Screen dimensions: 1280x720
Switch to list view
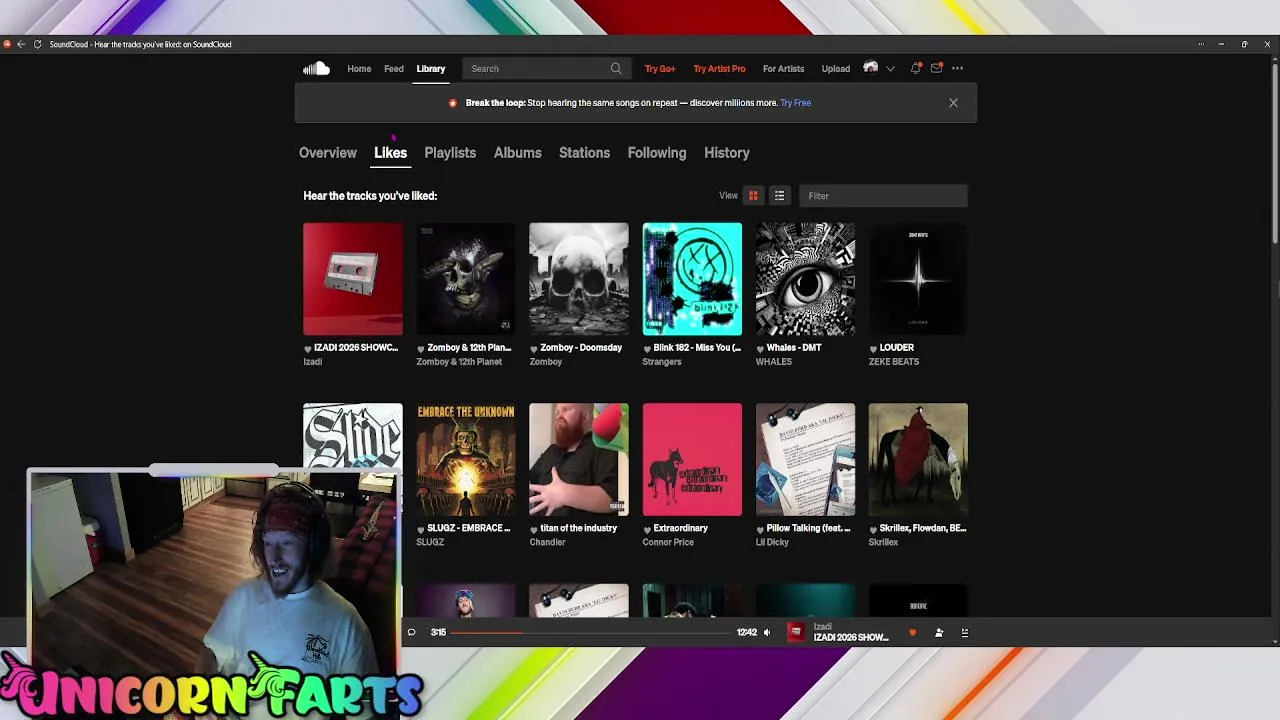(x=779, y=196)
